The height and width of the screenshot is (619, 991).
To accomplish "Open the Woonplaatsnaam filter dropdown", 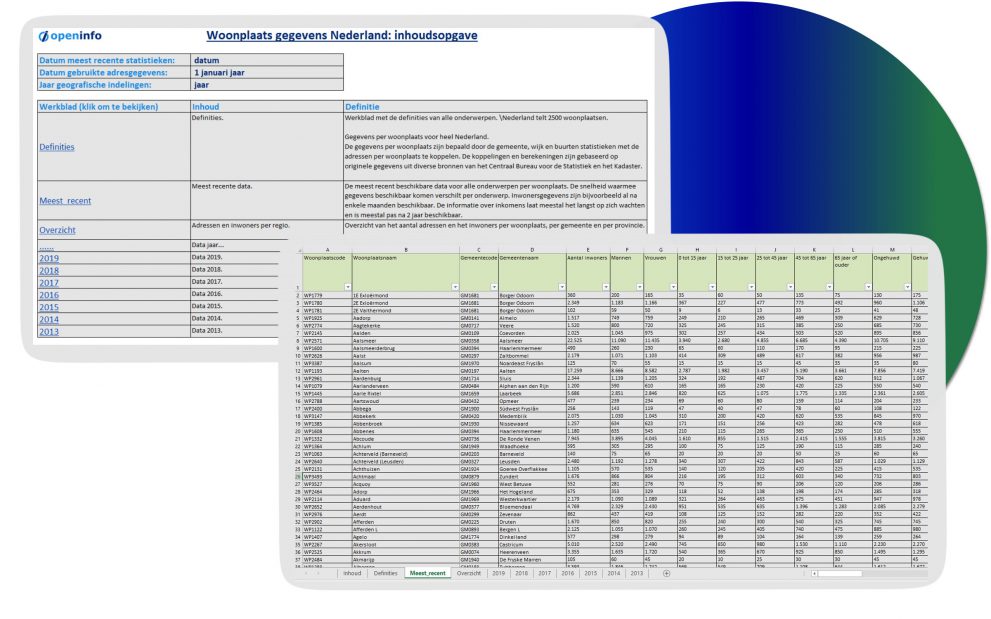I will [455, 287].
